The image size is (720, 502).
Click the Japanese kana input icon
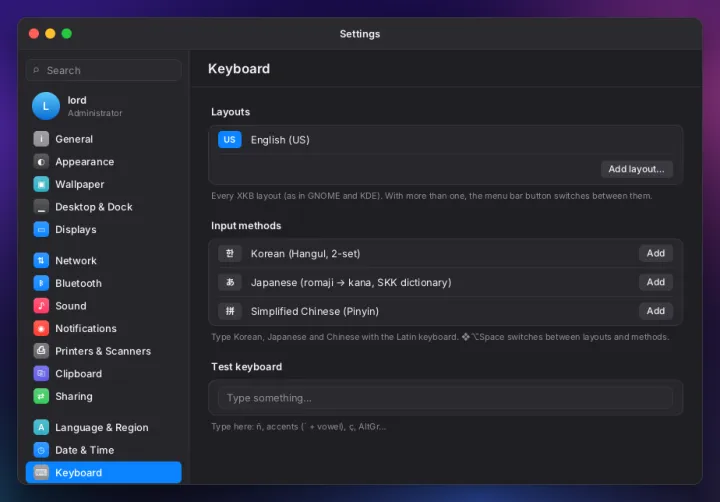tap(230, 282)
